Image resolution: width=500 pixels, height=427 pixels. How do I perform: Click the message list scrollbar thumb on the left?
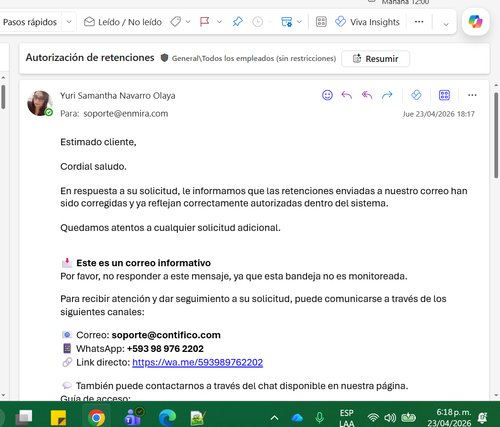pyautogui.click(x=3, y=97)
